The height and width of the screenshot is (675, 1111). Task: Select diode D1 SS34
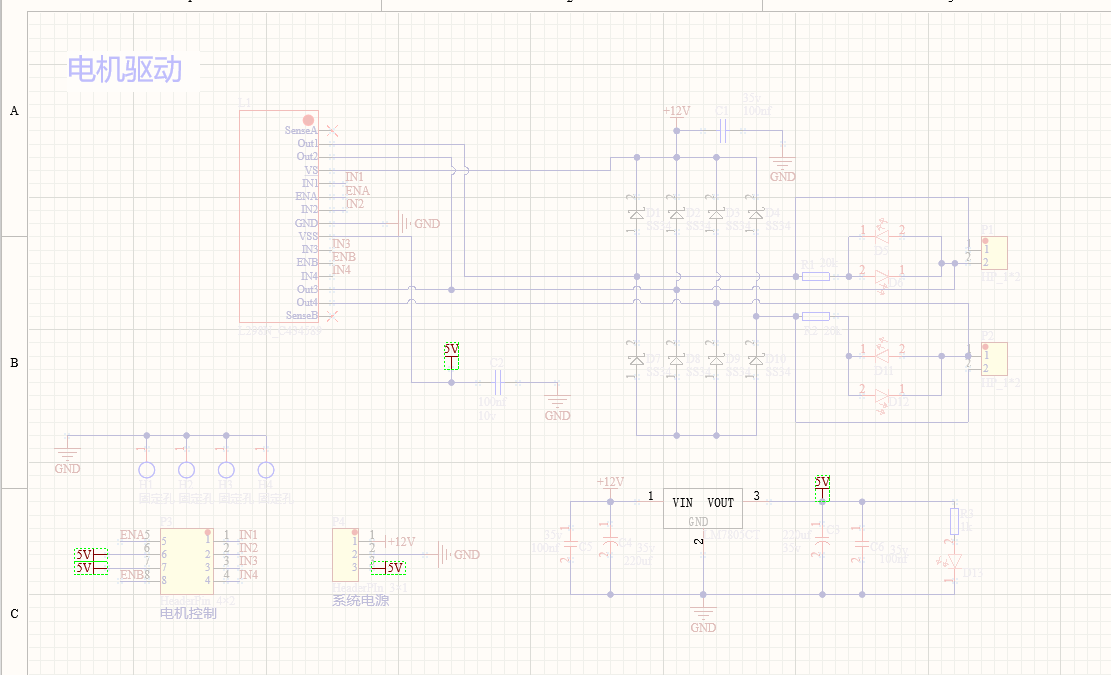pyautogui.click(x=636, y=214)
